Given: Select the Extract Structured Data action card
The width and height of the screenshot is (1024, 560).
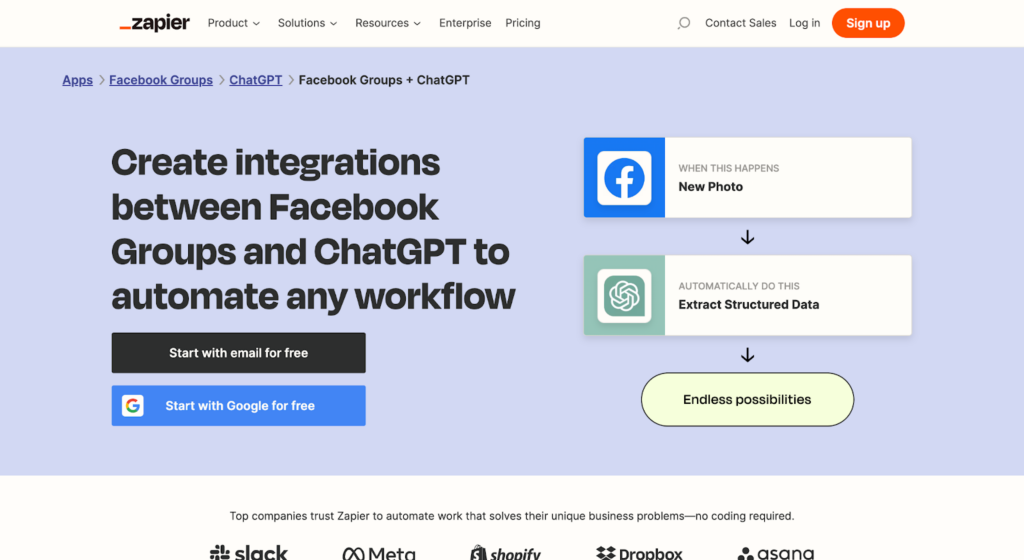Looking at the screenshot, I should pos(747,296).
